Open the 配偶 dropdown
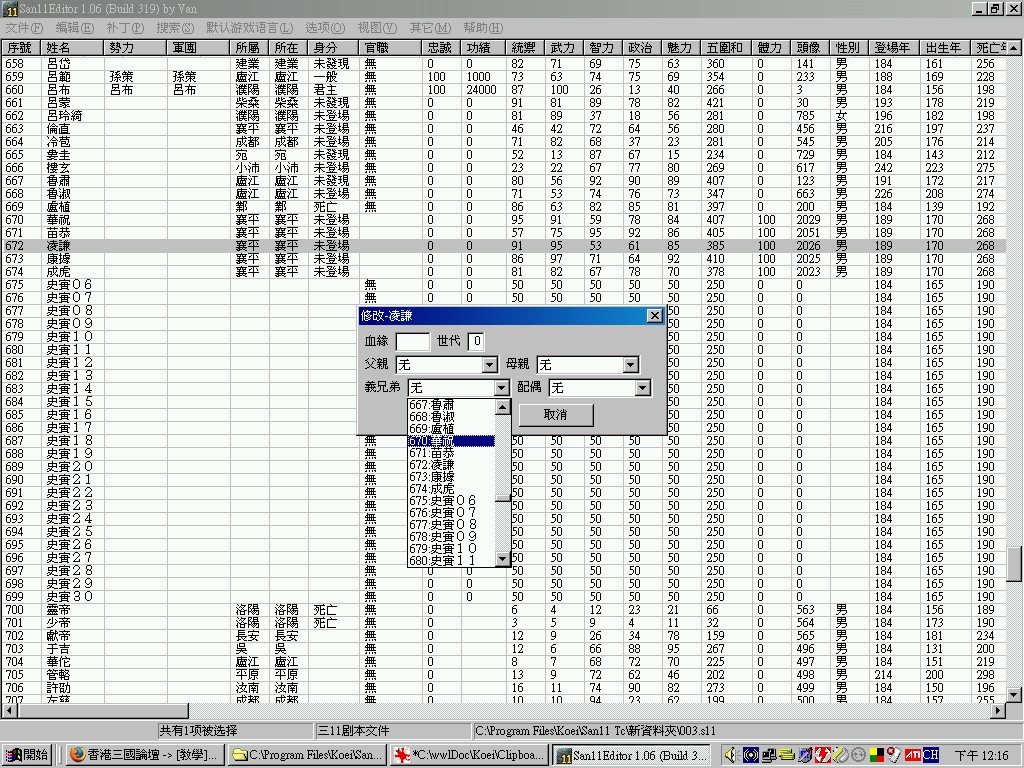1024x768 pixels. click(x=642, y=388)
